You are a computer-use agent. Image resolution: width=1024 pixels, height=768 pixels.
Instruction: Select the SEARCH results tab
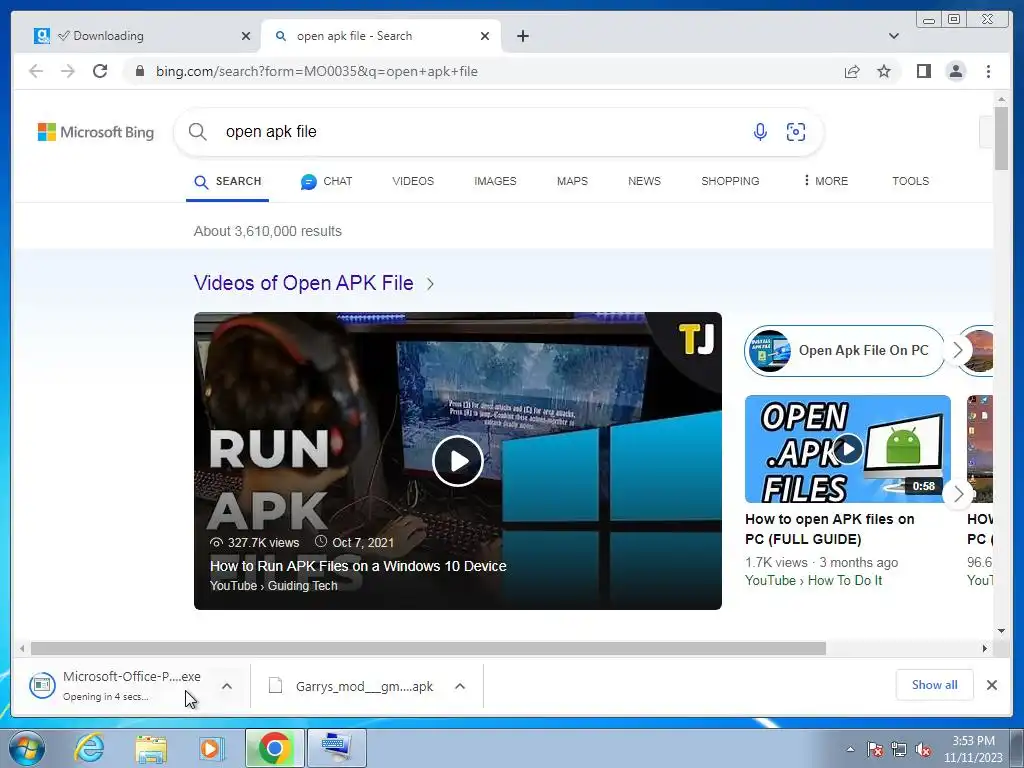(227, 182)
